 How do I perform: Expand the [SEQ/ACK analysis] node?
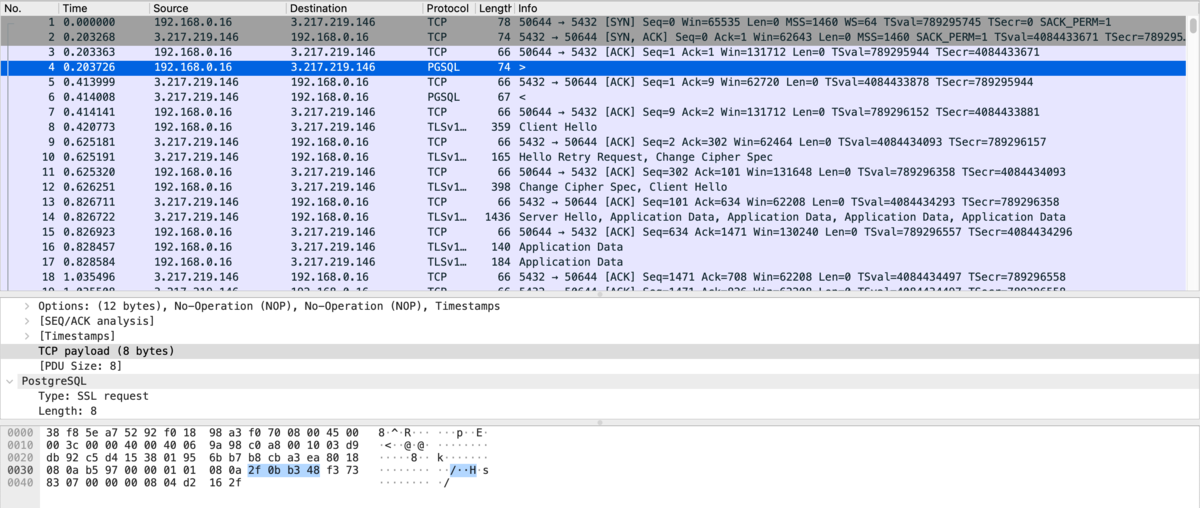coord(27,321)
